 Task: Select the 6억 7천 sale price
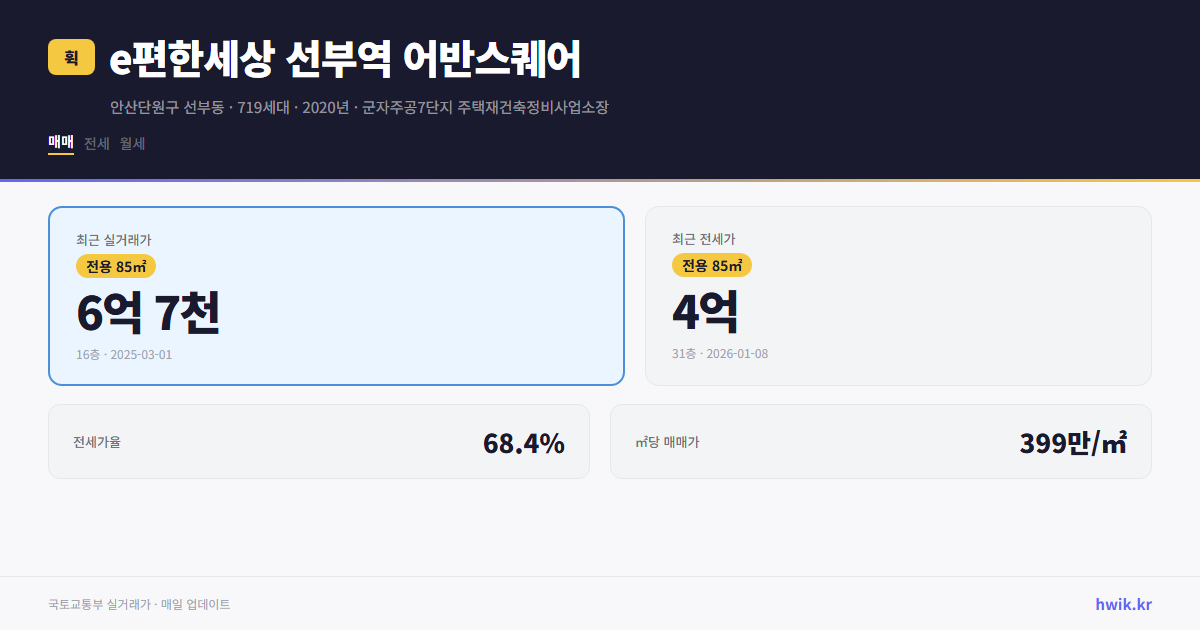150,314
